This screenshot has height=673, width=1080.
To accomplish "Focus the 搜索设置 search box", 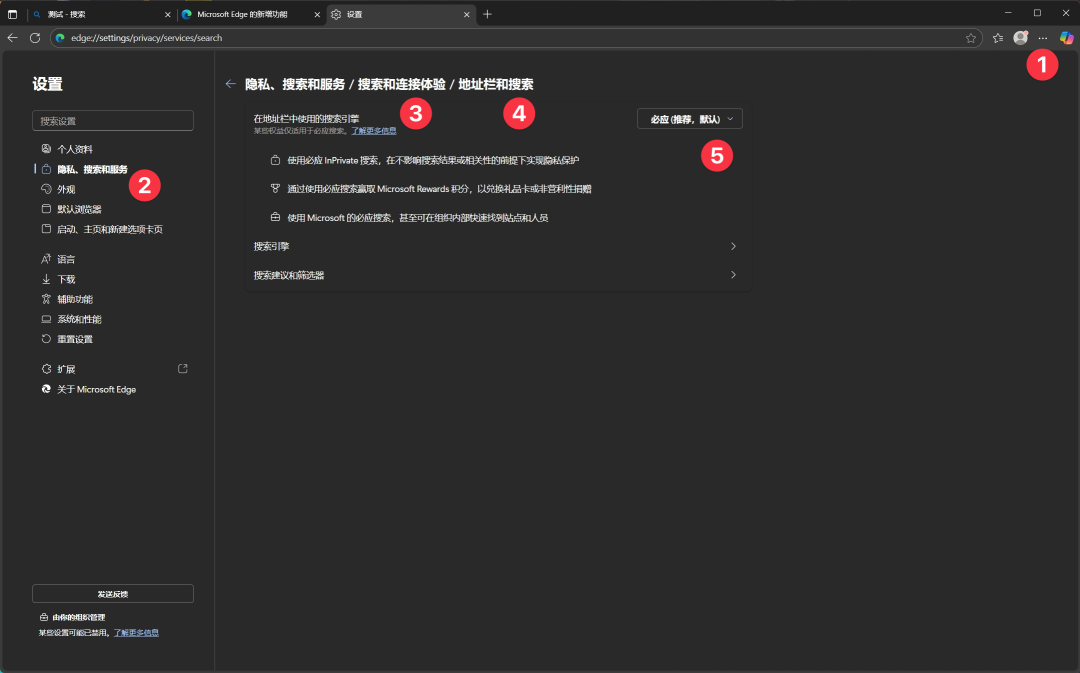I will click(113, 121).
